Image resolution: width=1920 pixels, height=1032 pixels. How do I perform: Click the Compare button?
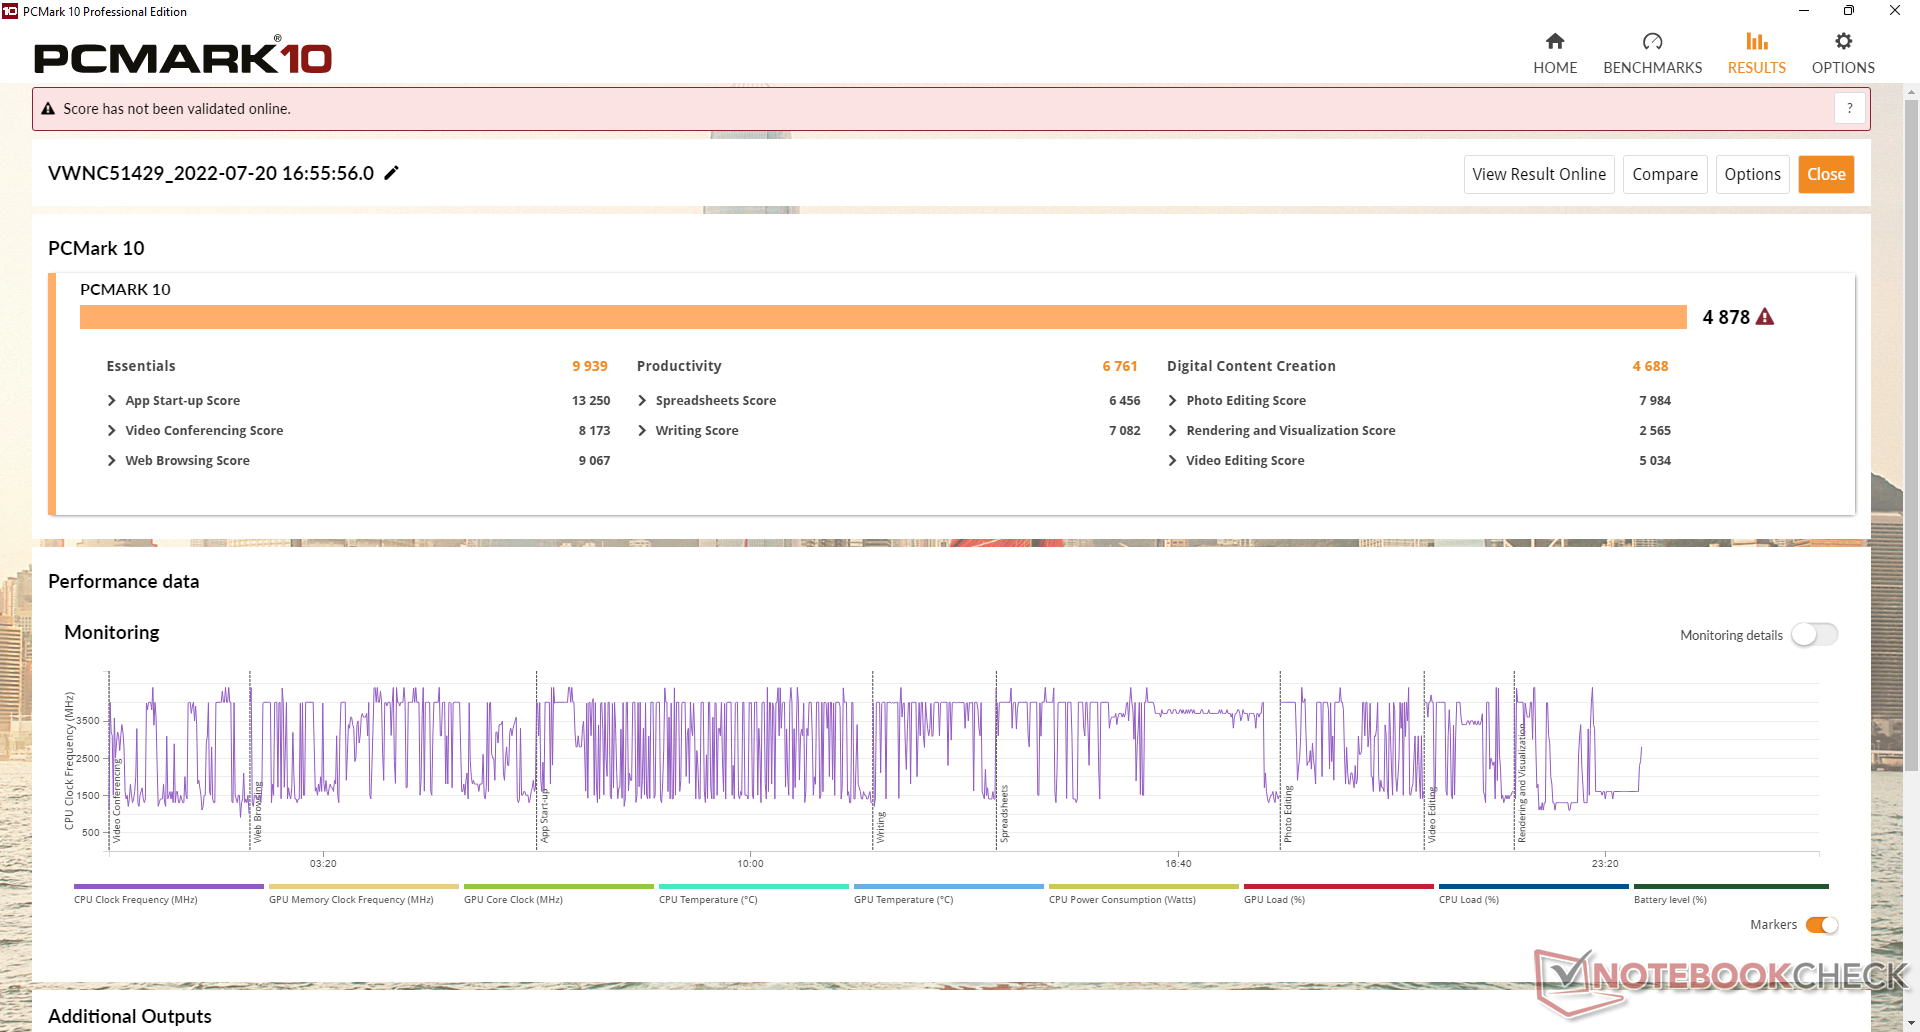click(x=1665, y=174)
